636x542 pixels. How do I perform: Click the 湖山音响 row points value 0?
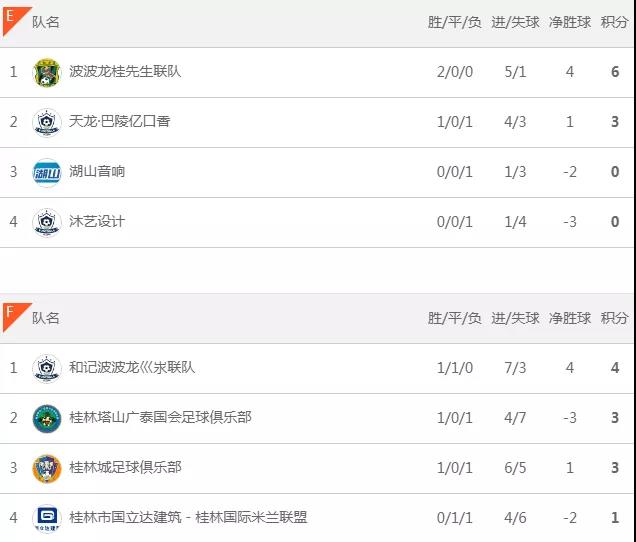click(x=615, y=172)
